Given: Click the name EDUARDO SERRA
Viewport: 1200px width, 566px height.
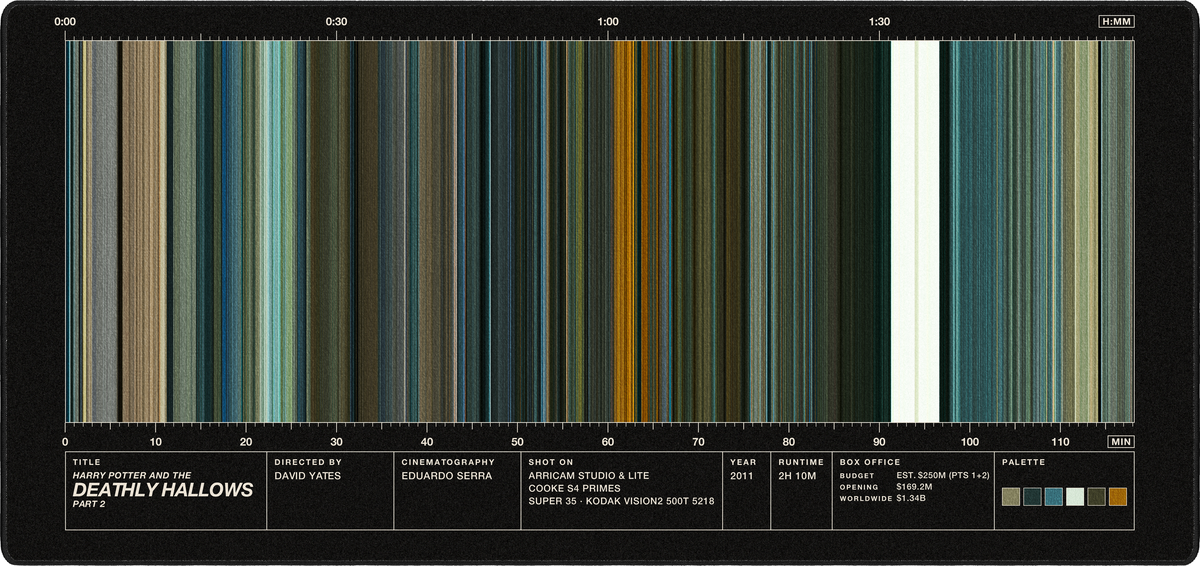Looking at the screenshot, I should pos(445,476).
